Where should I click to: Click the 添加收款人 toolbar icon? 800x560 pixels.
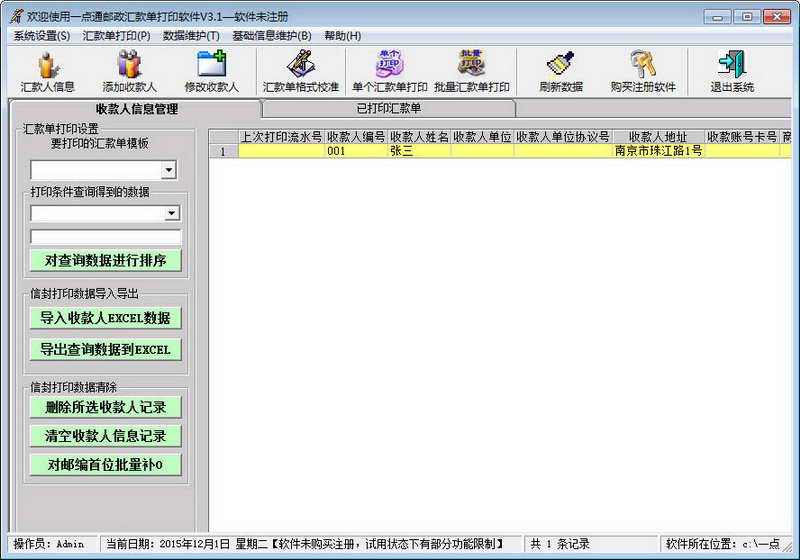pyautogui.click(x=129, y=71)
